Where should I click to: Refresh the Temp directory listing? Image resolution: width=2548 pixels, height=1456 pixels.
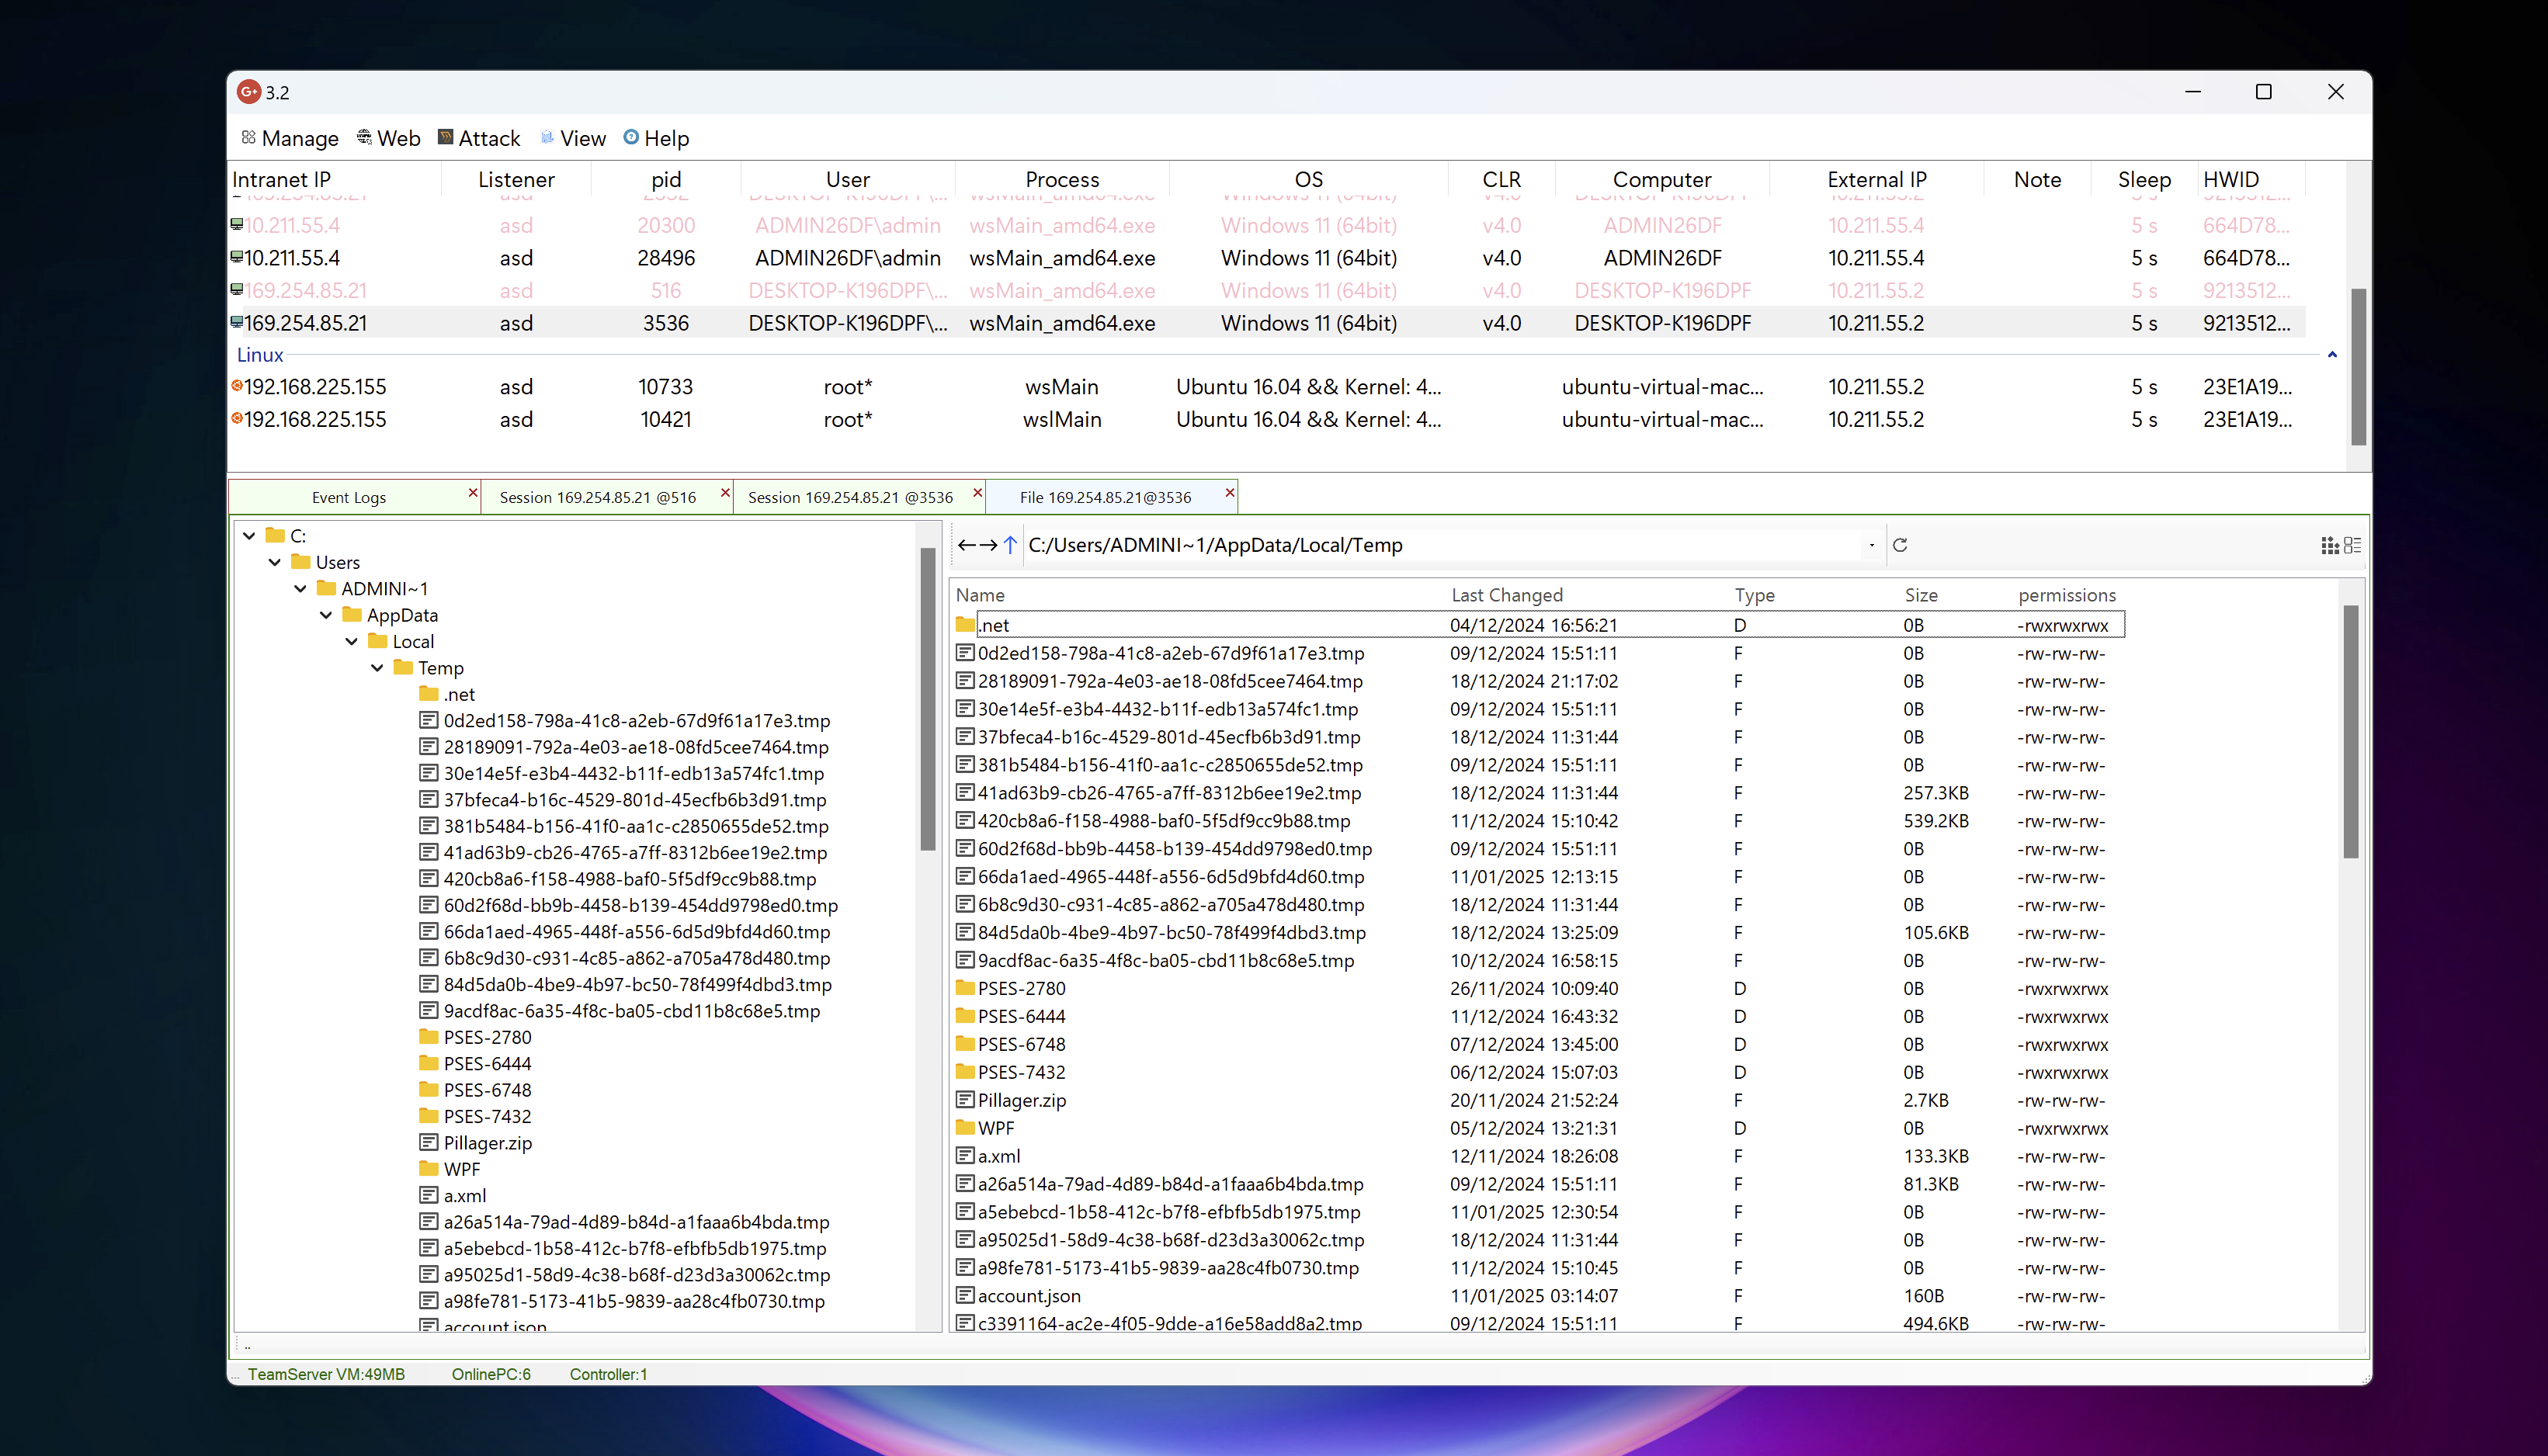coord(1900,545)
